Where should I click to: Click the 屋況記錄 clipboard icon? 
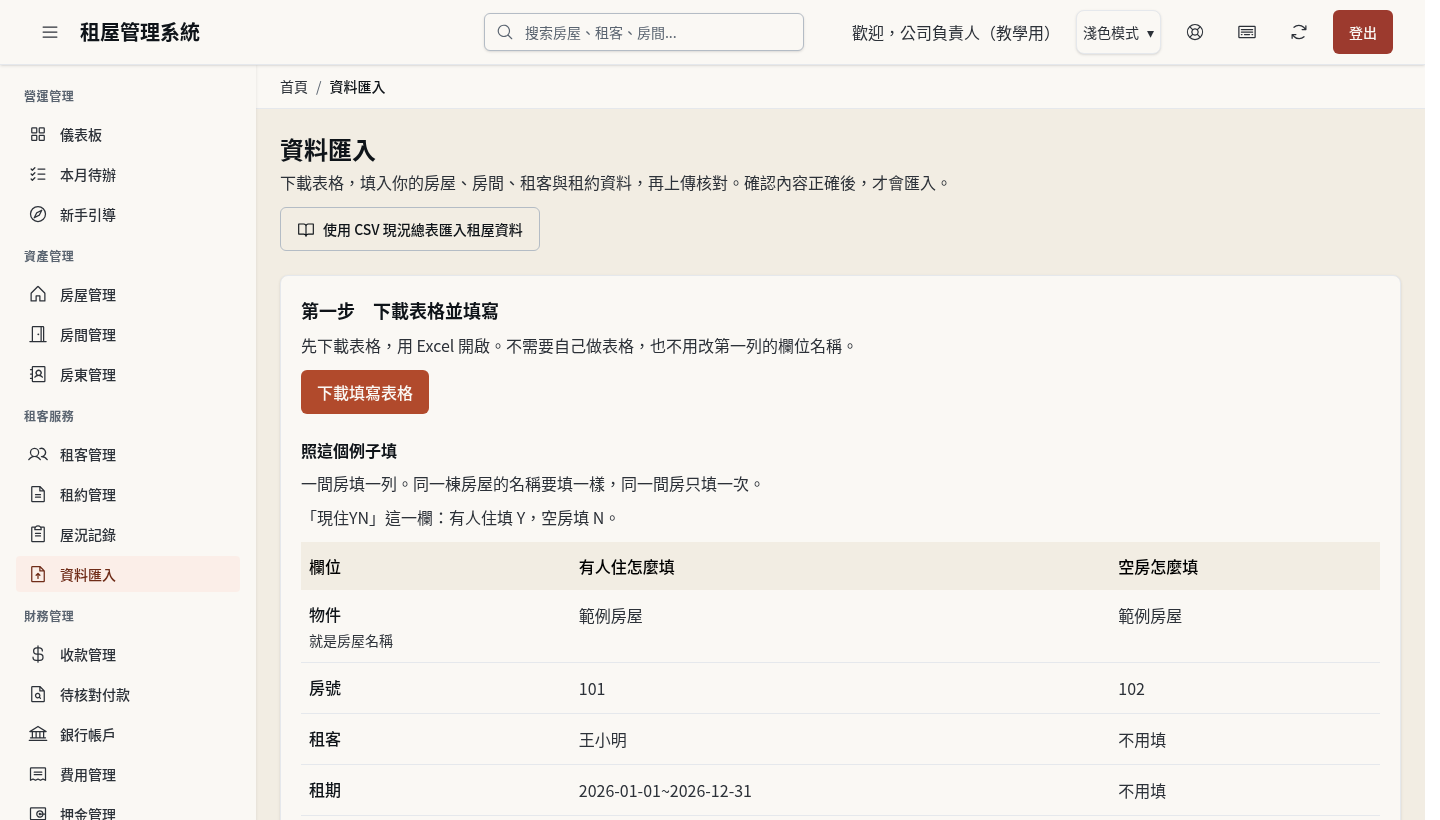pyautogui.click(x=38, y=534)
